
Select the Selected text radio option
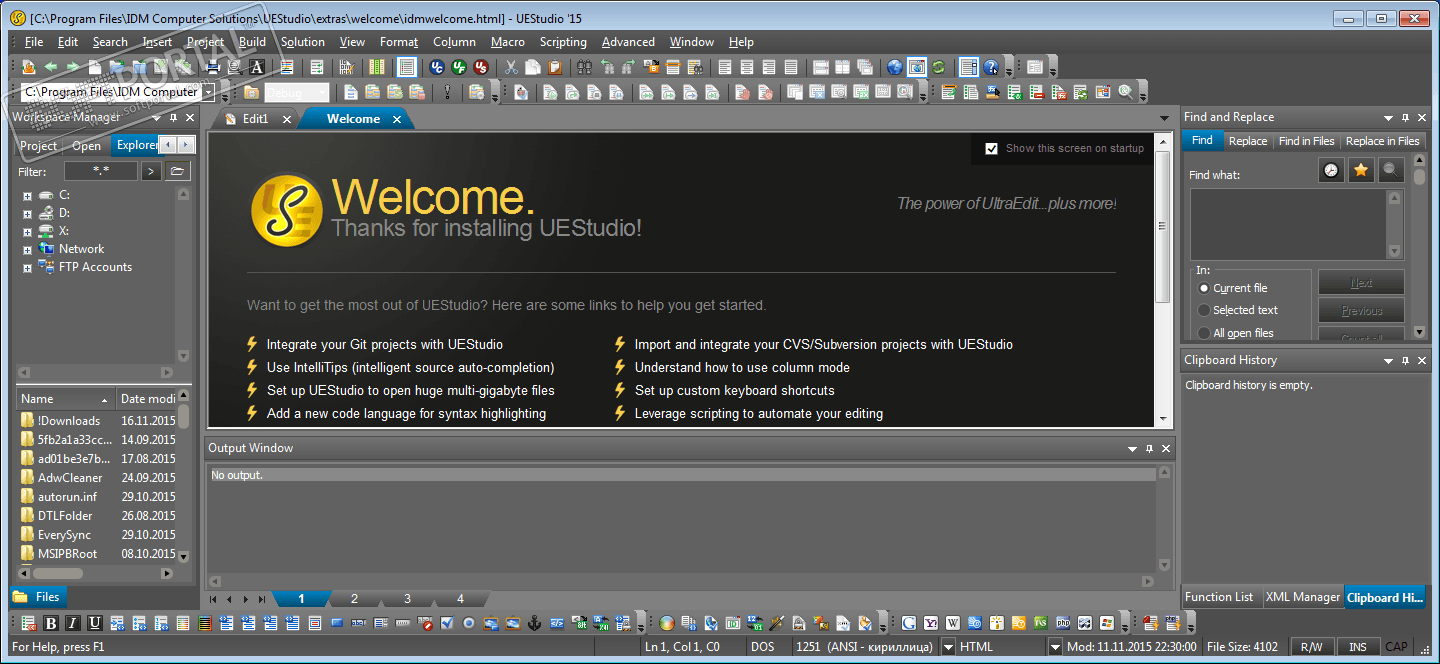coord(1204,310)
